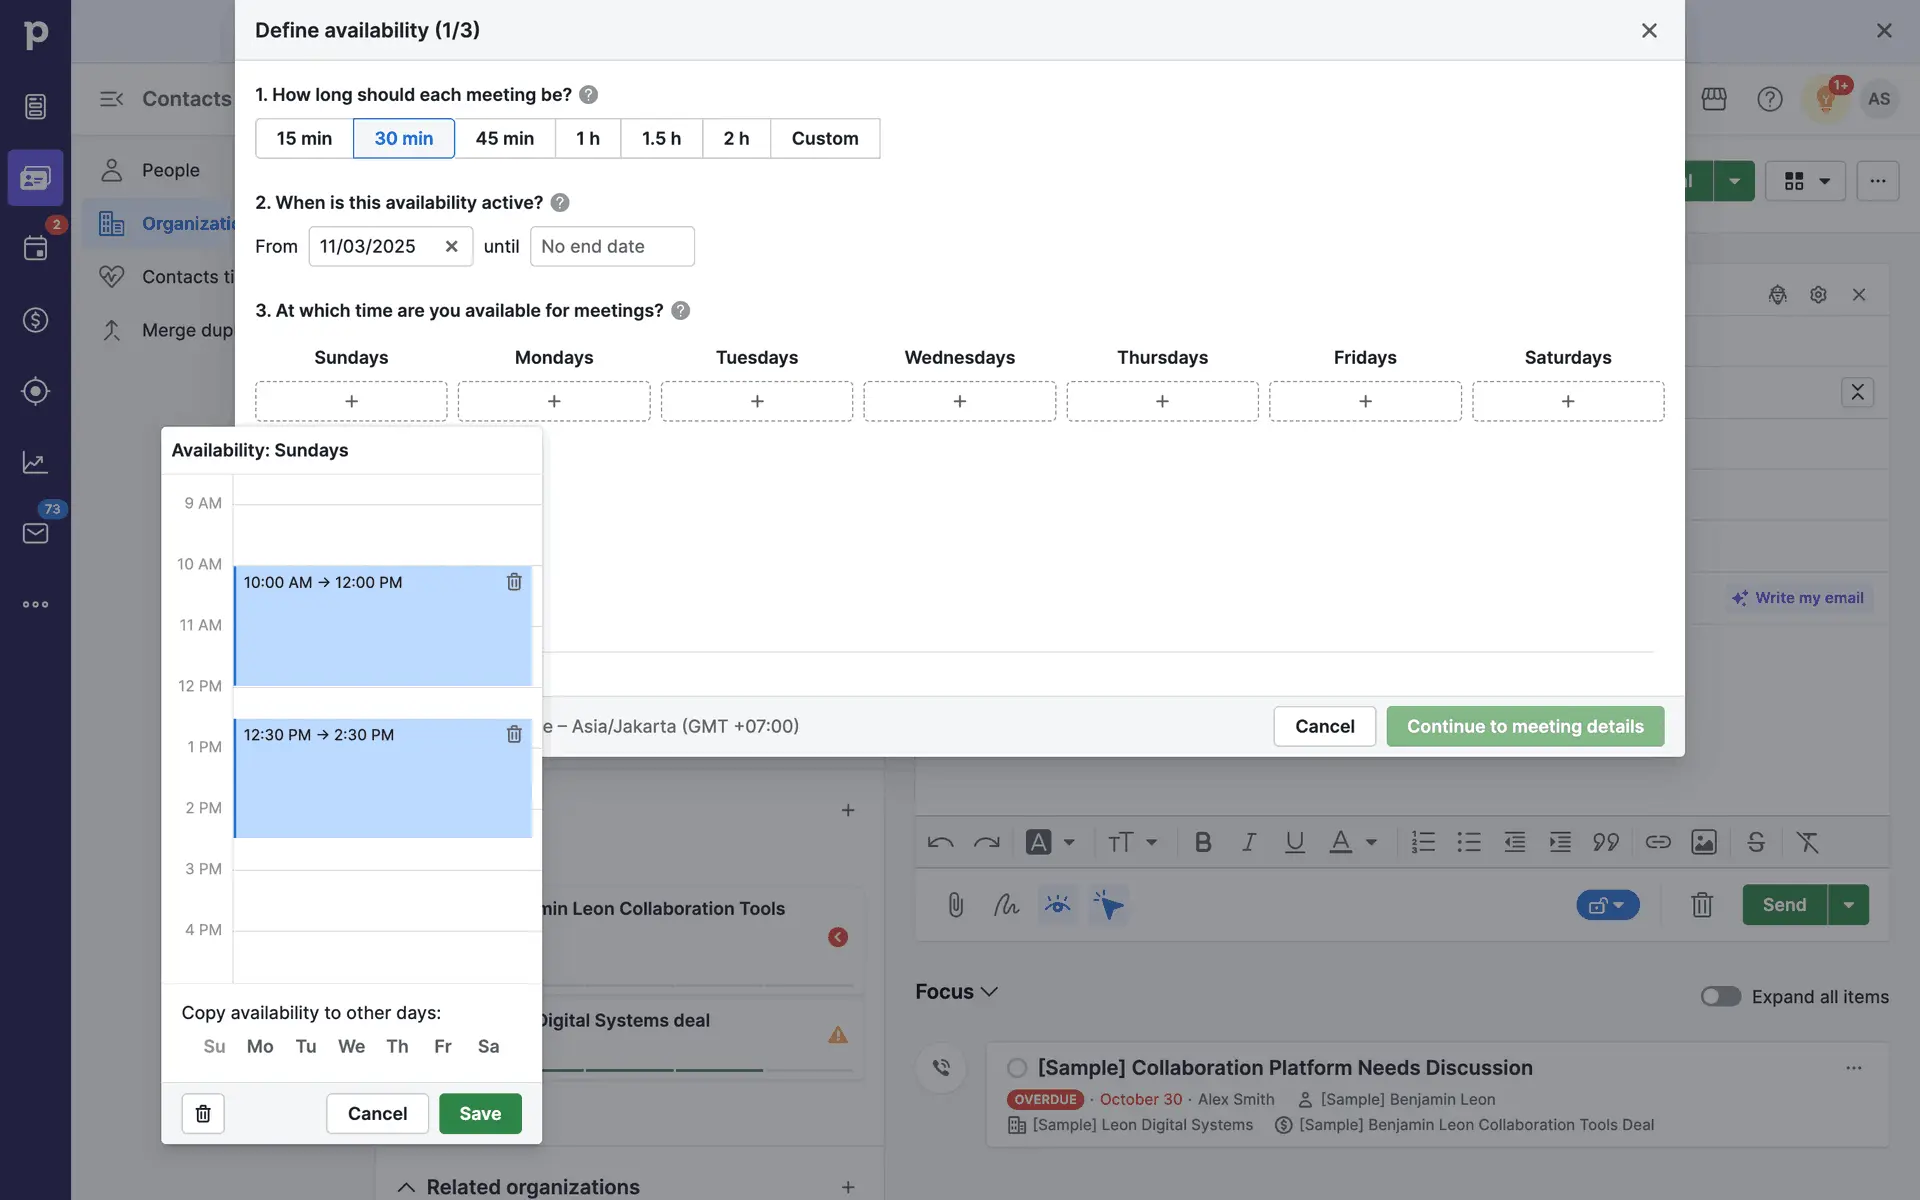The width and height of the screenshot is (1920, 1200).
Task: Open the Deals dollar icon in the sidebar
Action: coord(35,320)
